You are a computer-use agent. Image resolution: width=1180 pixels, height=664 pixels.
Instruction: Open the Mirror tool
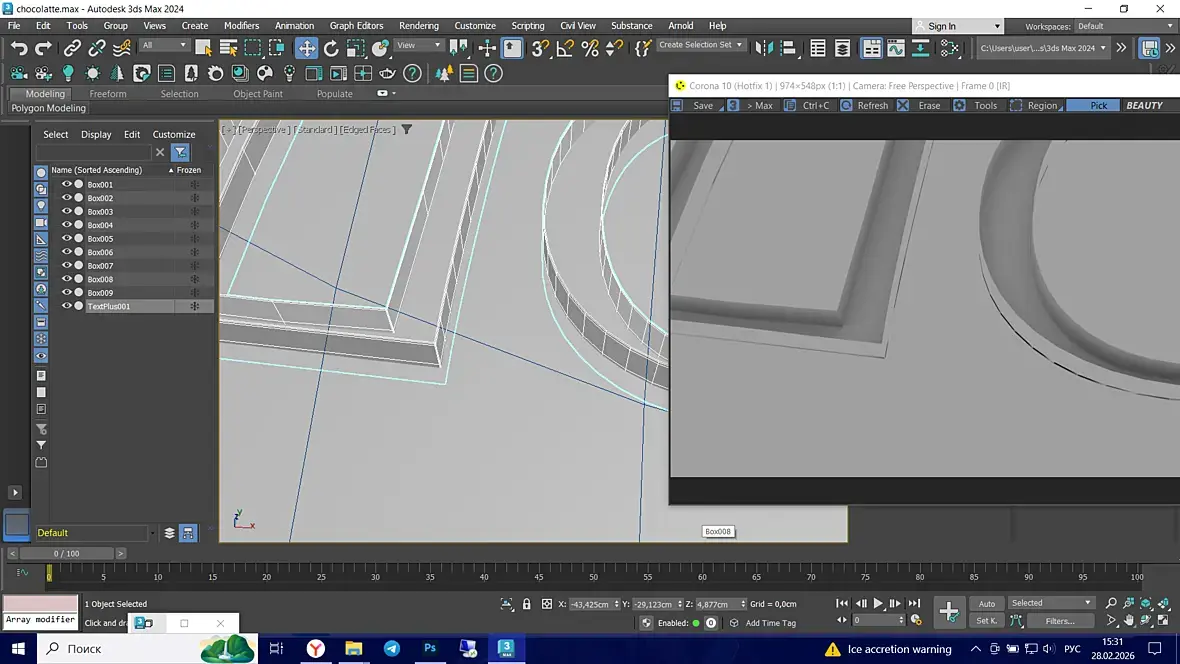click(765, 48)
